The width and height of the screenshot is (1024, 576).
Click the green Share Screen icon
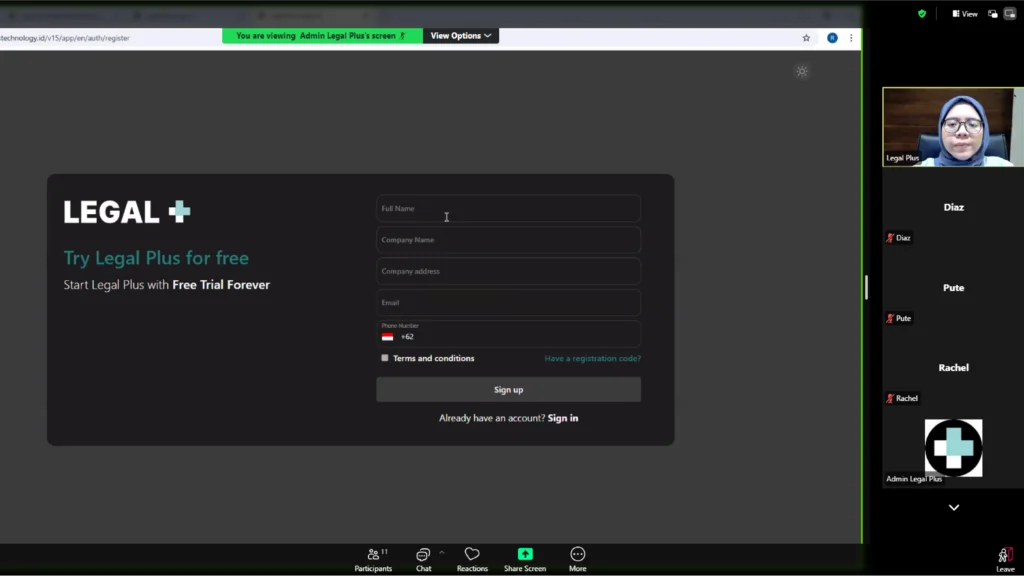point(525,554)
